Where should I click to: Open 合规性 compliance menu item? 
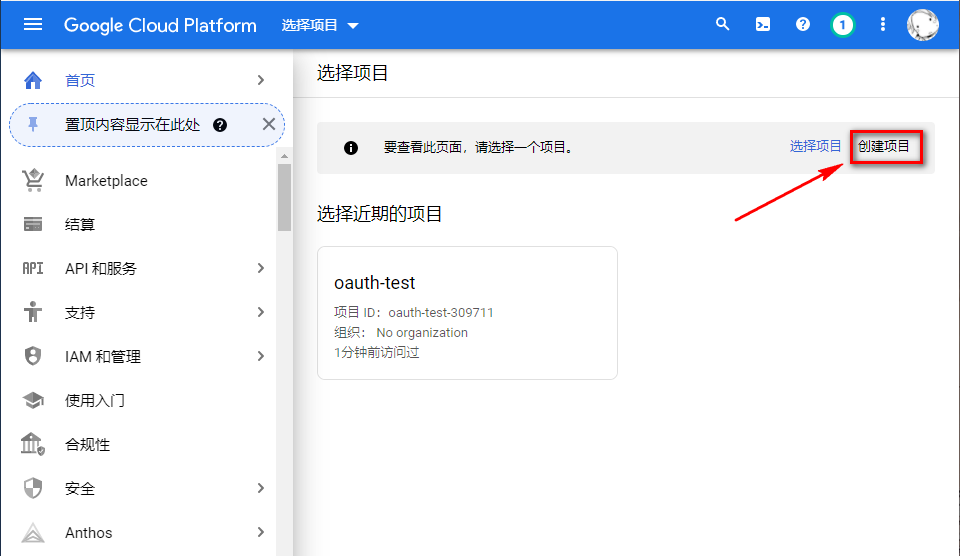pyautogui.click(x=88, y=445)
